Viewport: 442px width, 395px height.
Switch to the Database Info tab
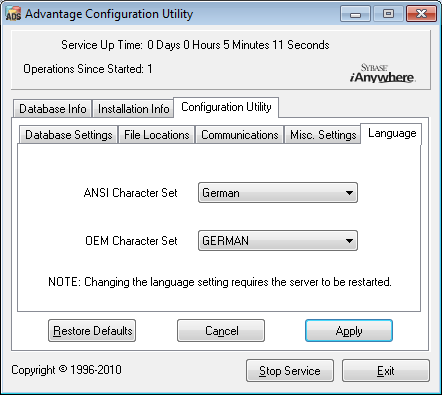[x=52, y=109]
